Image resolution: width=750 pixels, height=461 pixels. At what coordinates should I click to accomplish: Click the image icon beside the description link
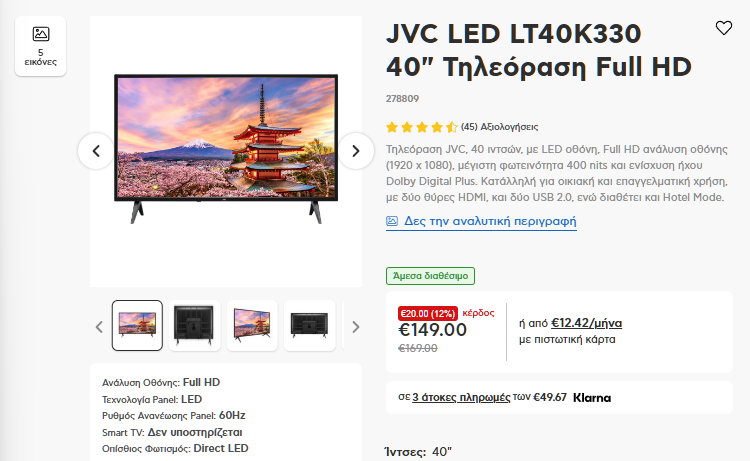coord(392,221)
